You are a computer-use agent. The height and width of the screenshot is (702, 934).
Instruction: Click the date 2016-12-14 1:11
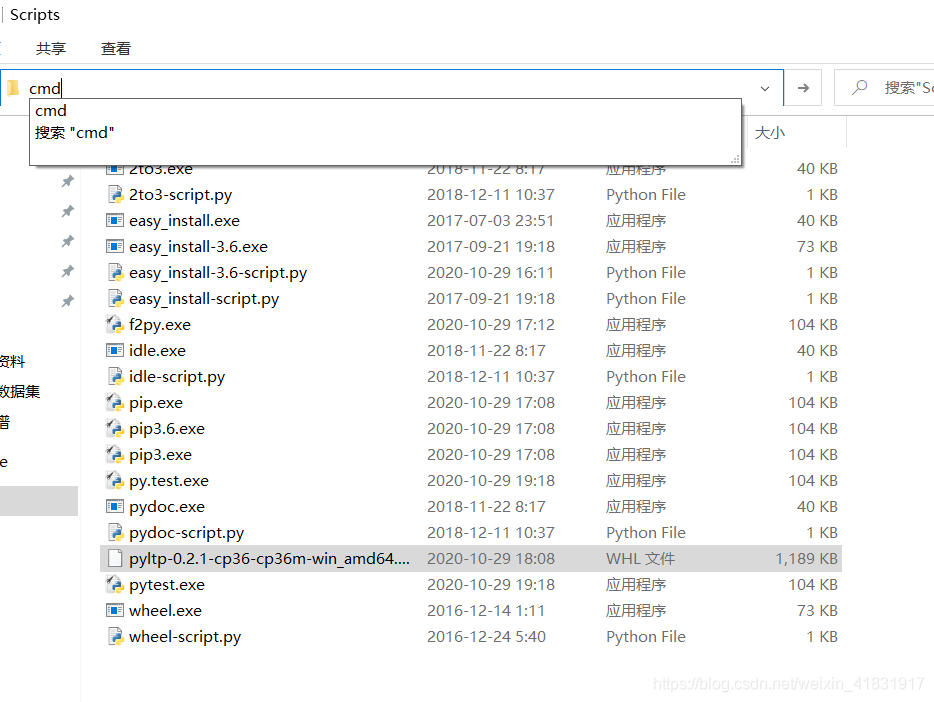(485, 611)
